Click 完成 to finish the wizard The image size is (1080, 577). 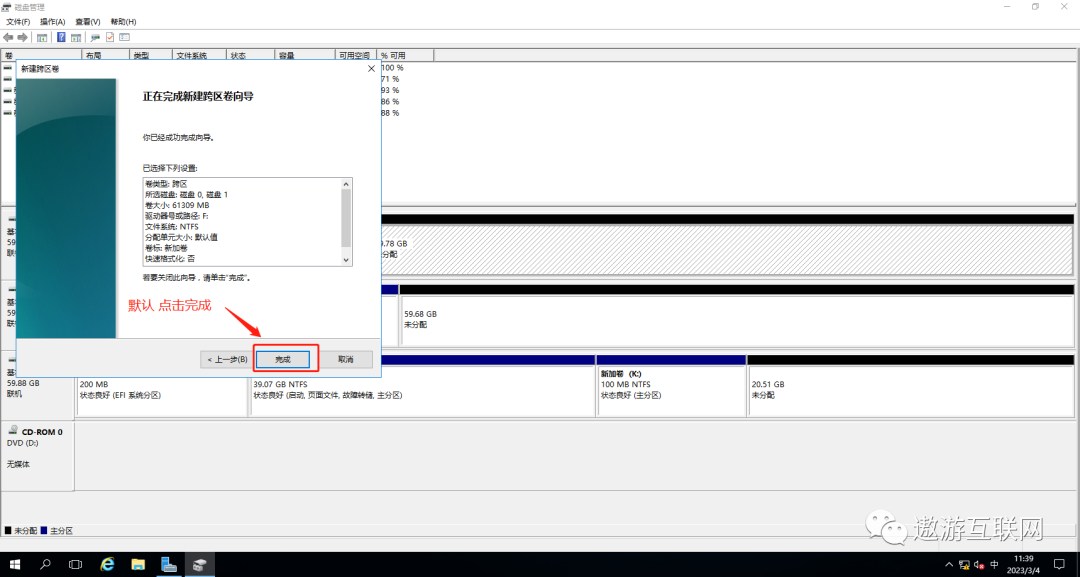coord(283,359)
